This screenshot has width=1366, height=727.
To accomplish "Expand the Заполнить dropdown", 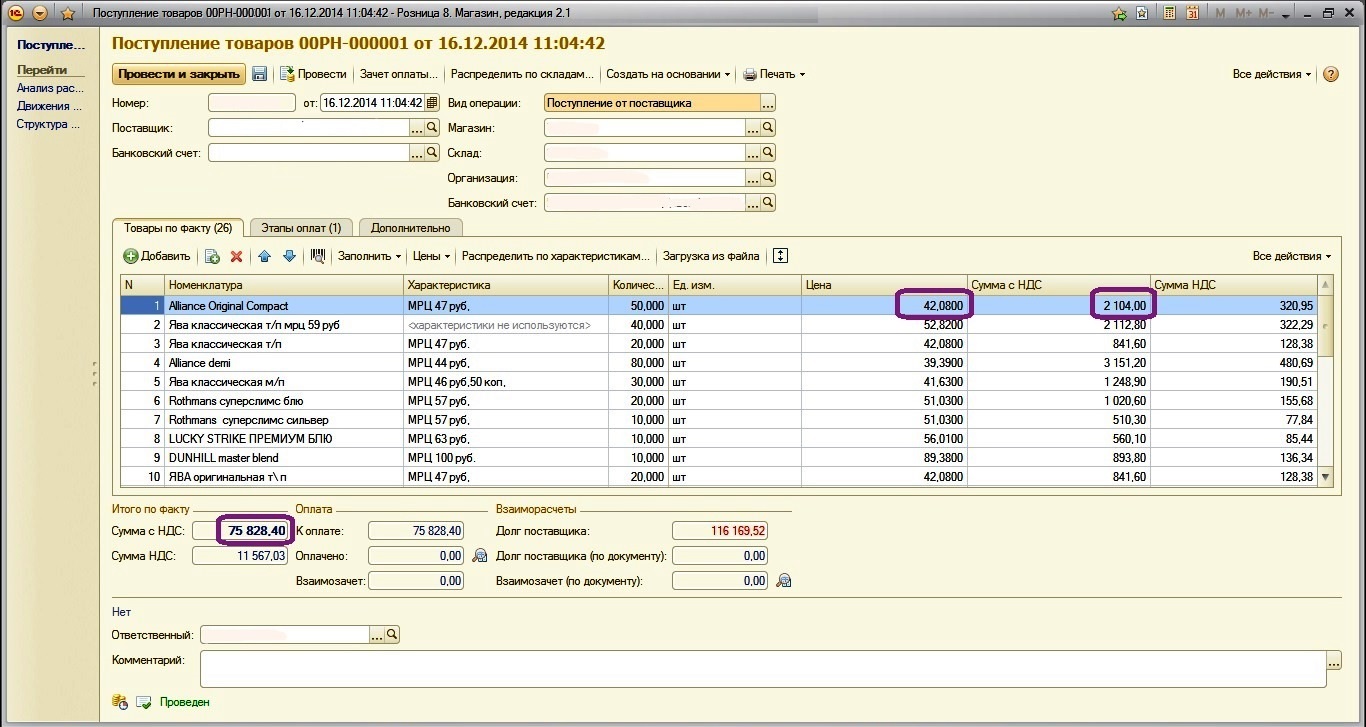I will [369, 256].
